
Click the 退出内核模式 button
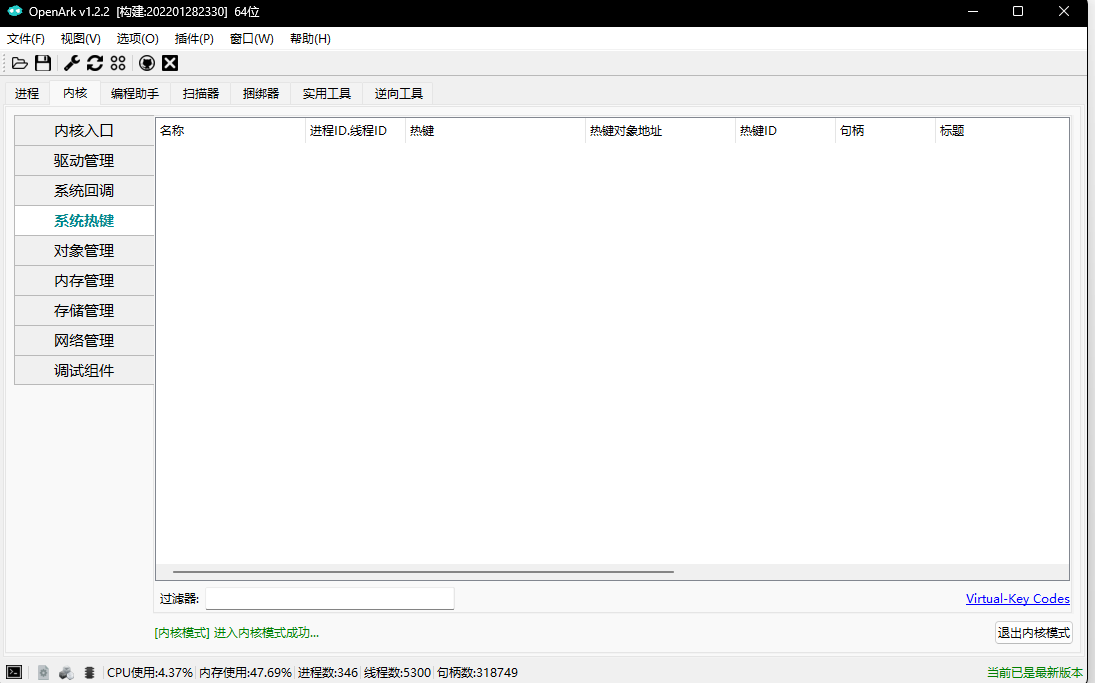pos(1034,633)
